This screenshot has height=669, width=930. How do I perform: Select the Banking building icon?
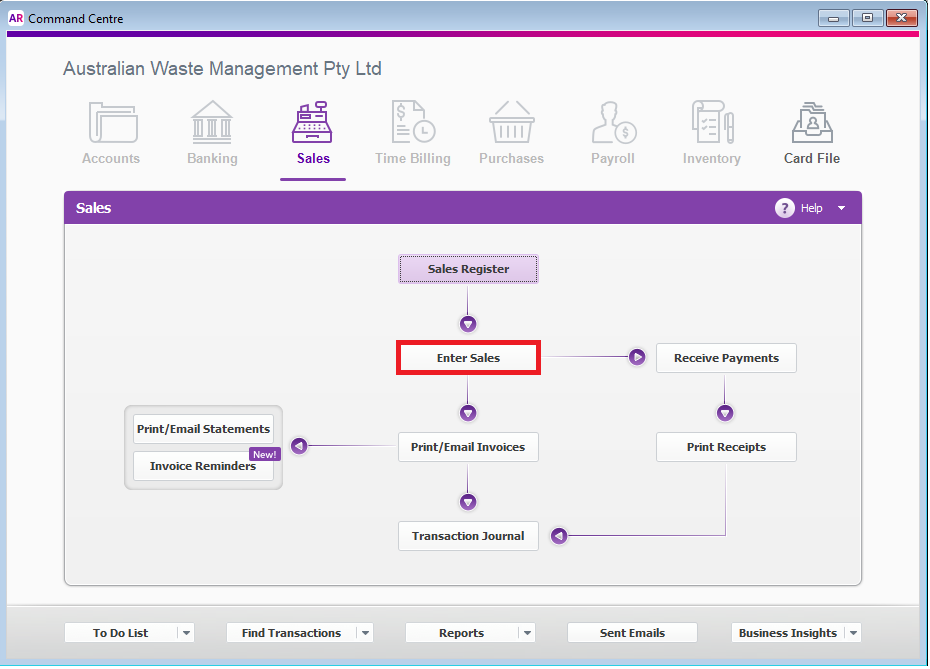[212, 123]
